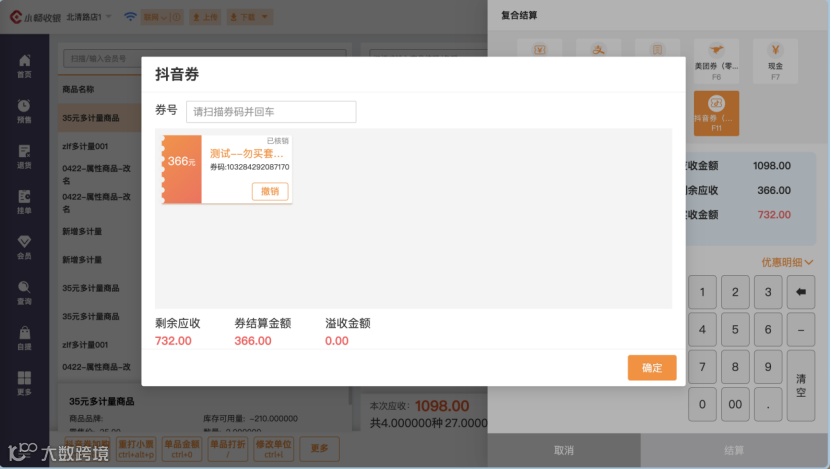The width and height of the screenshot is (831, 469).
Task: Click the 修改单位 button
Action: click(x=273, y=449)
